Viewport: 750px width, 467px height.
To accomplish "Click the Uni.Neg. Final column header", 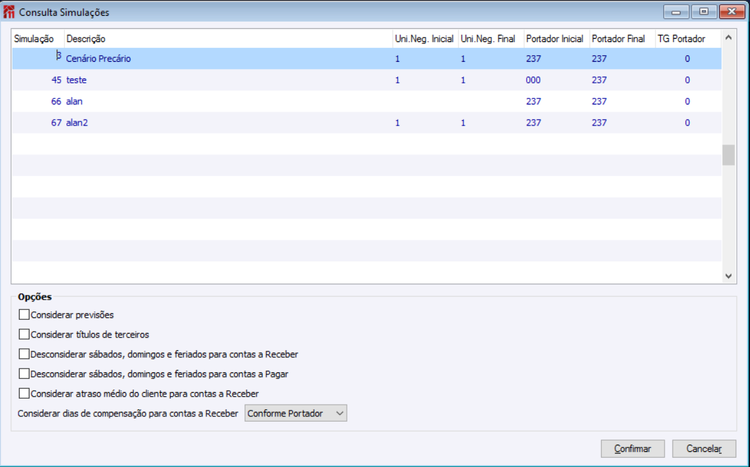I will click(x=491, y=39).
